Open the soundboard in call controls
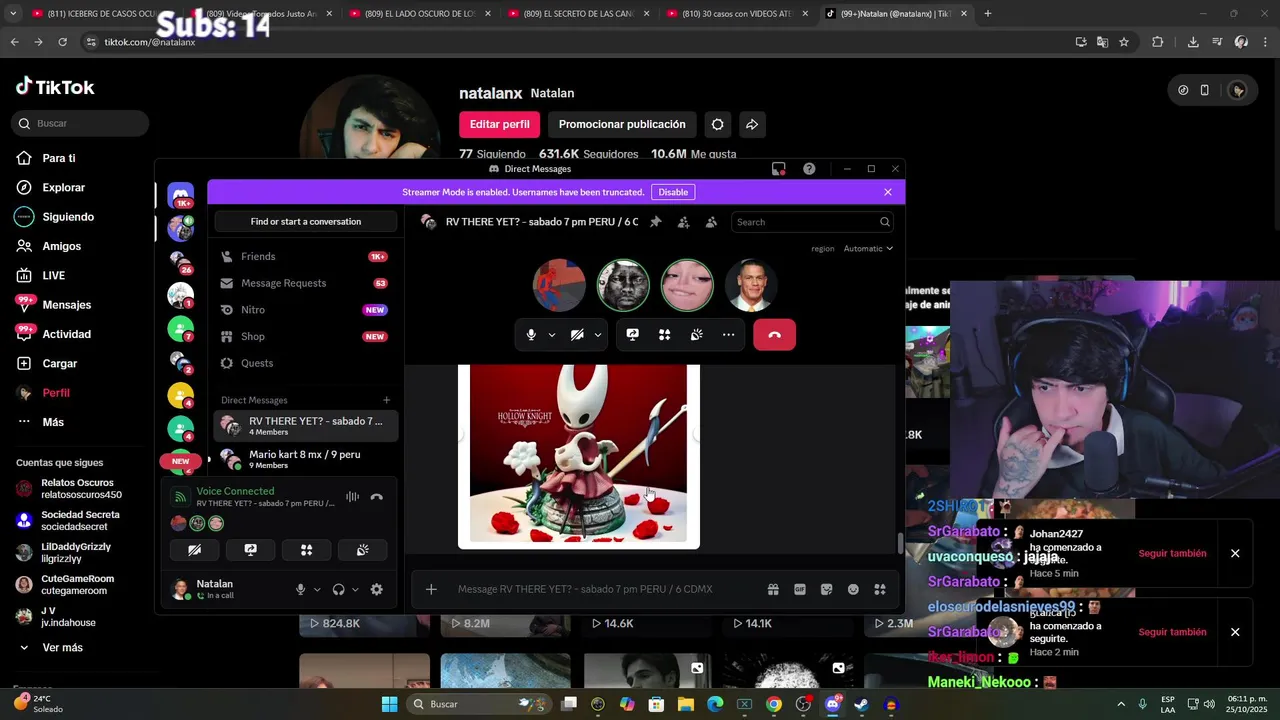Viewport: 1280px width, 720px height. 696,335
